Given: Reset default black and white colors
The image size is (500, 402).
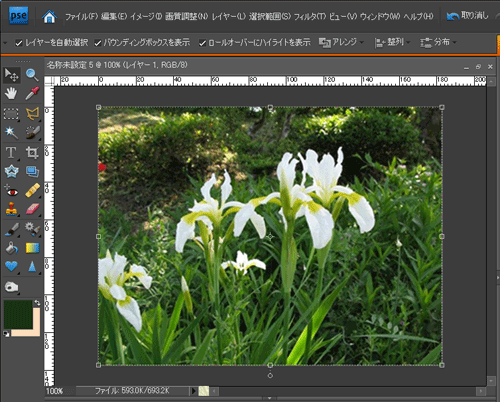Looking at the screenshot, I should point(6,333).
